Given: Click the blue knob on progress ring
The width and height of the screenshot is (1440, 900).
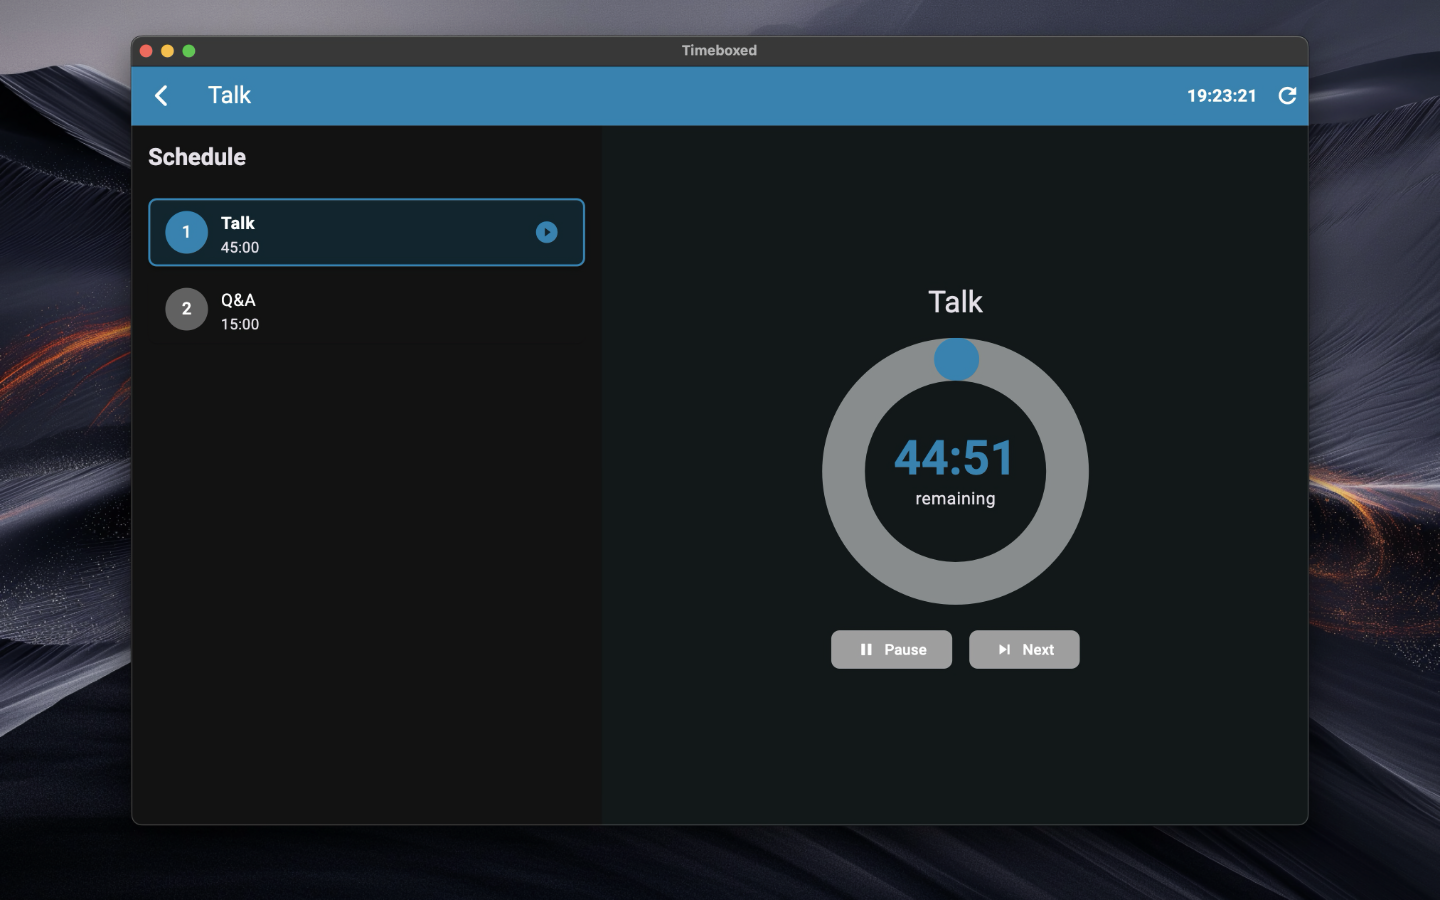Looking at the screenshot, I should click(956, 360).
